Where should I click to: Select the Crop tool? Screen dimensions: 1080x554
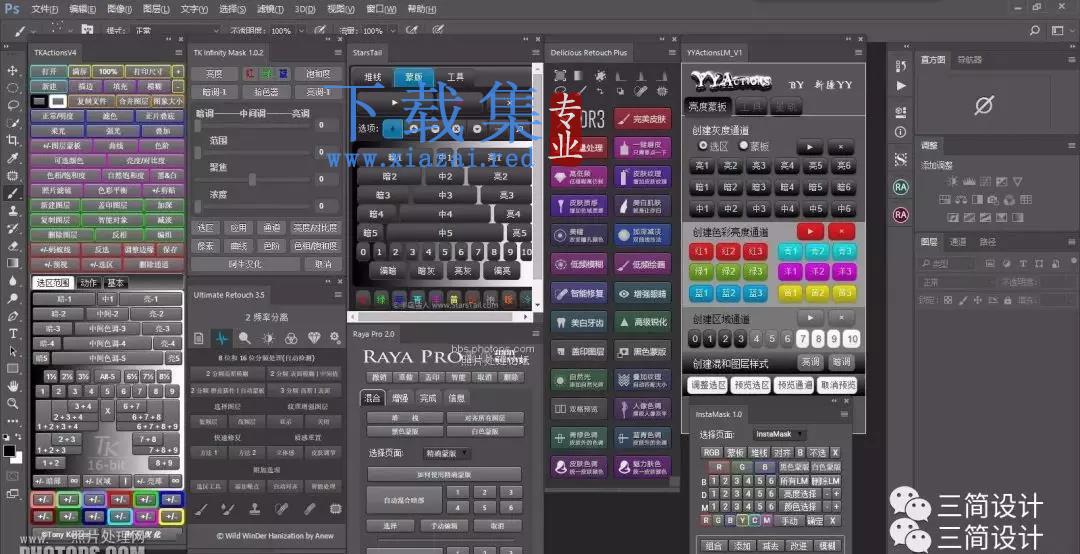pos(12,141)
